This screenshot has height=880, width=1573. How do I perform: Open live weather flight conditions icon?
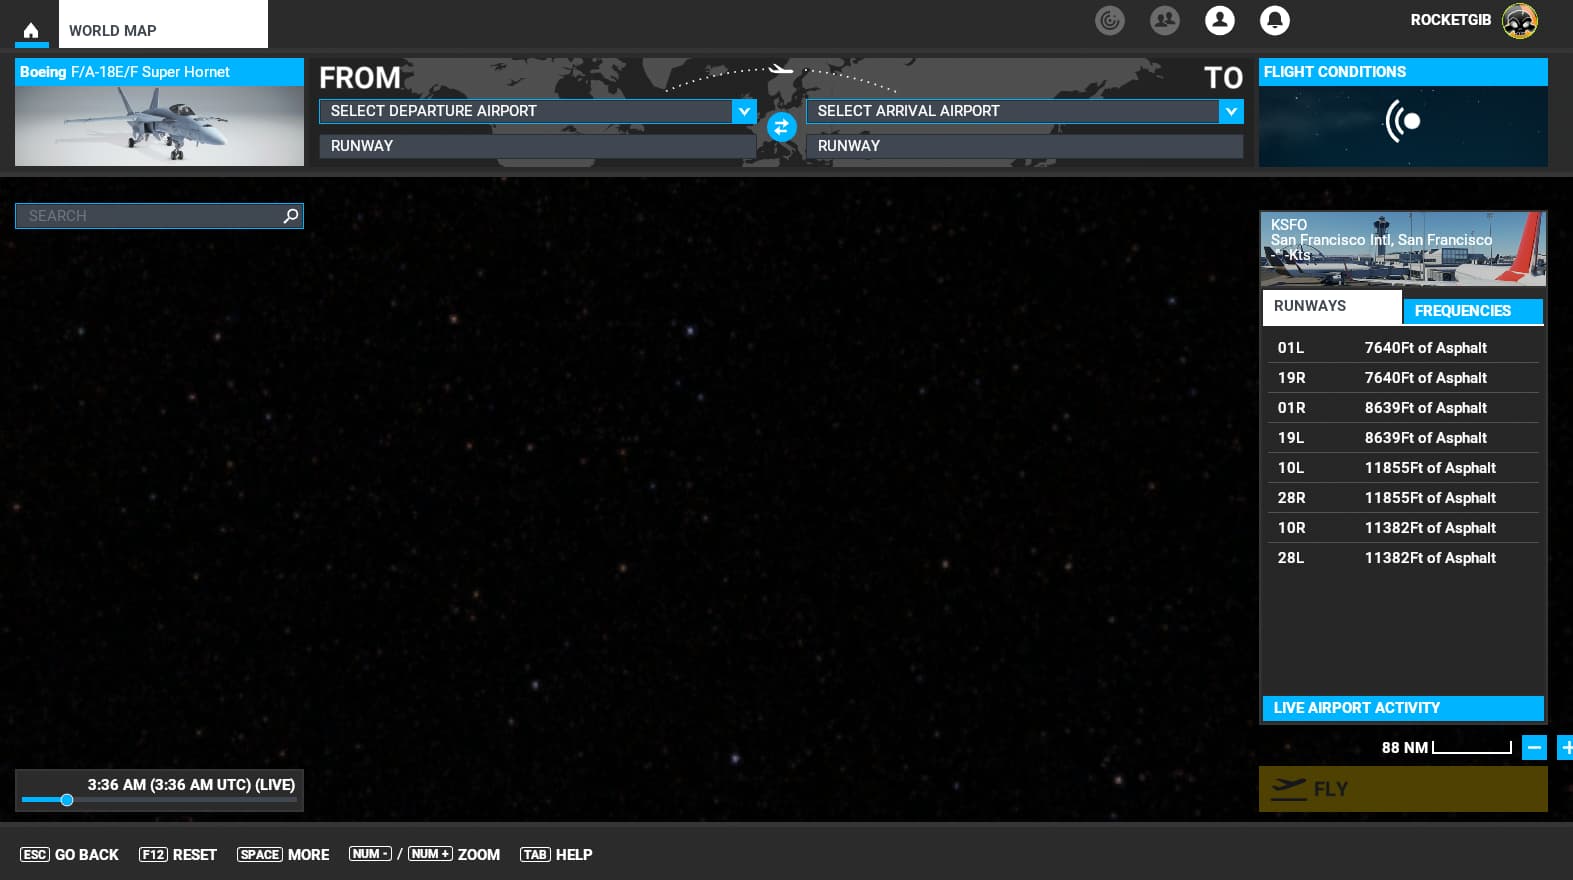1403,122
